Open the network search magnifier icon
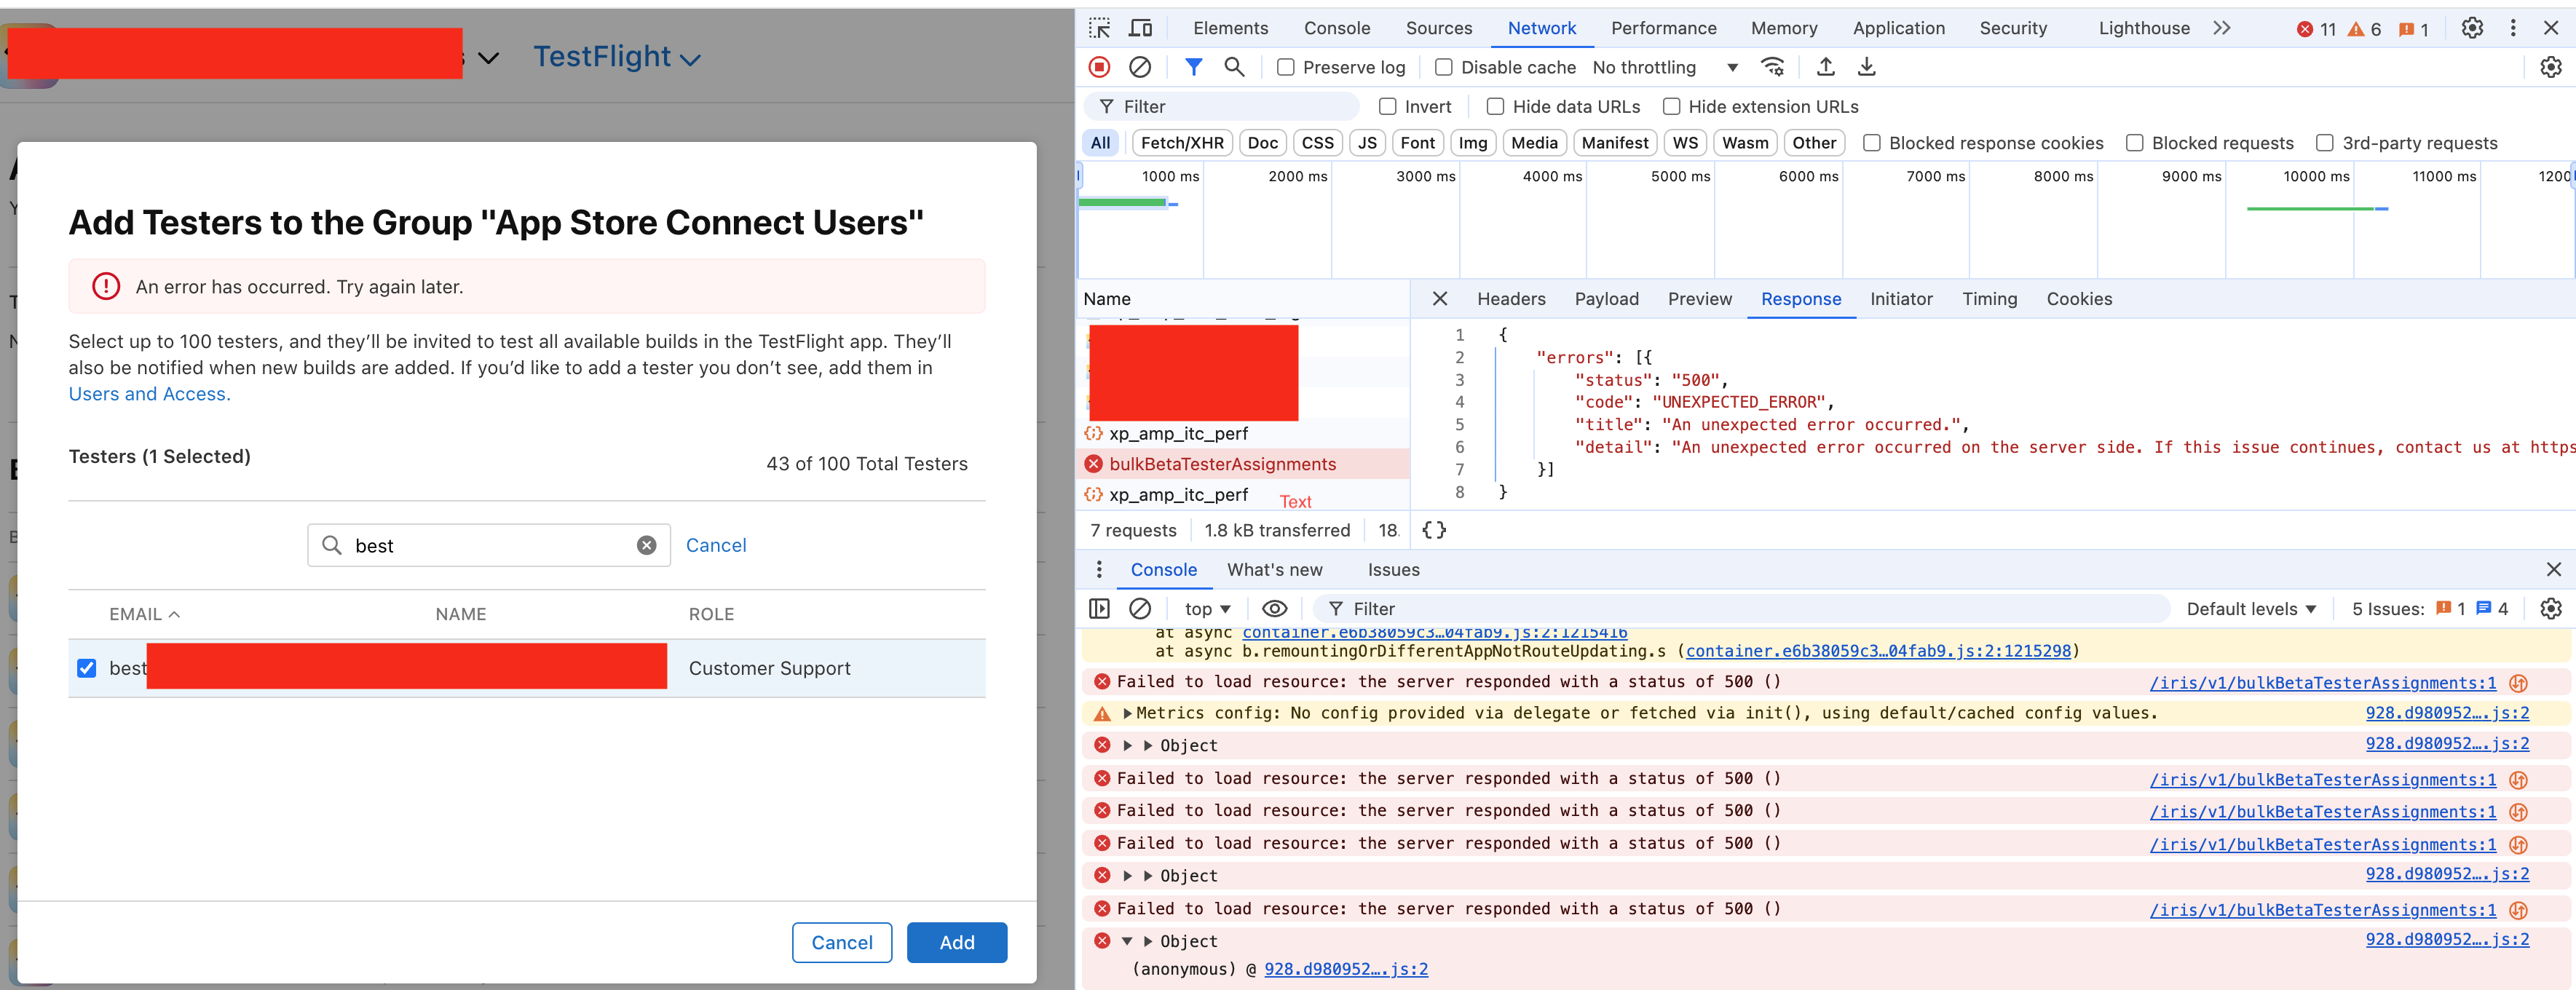 [x=1234, y=67]
